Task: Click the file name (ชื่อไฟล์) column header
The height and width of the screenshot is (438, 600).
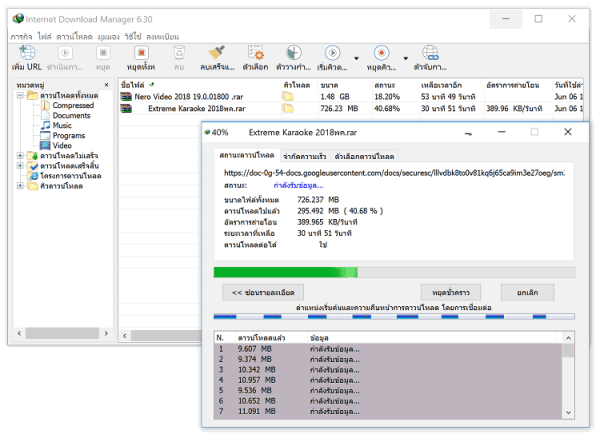Action: pos(199,85)
